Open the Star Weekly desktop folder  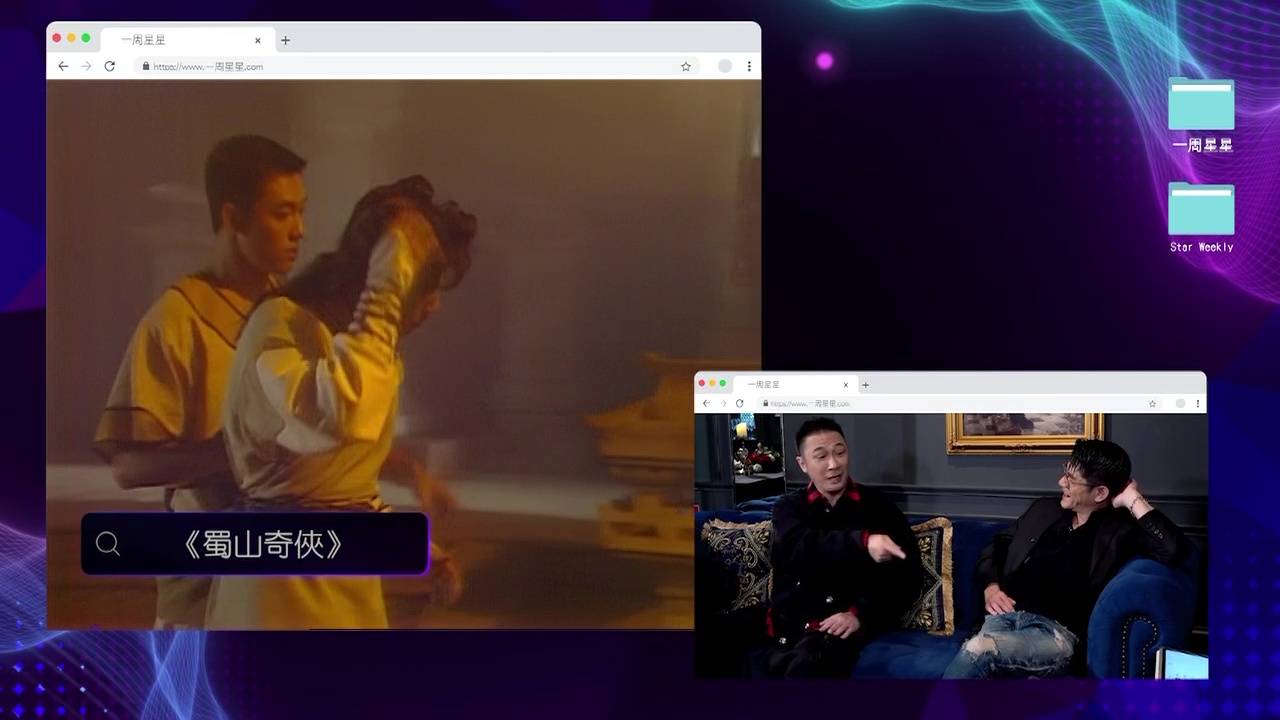(x=1201, y=210)
